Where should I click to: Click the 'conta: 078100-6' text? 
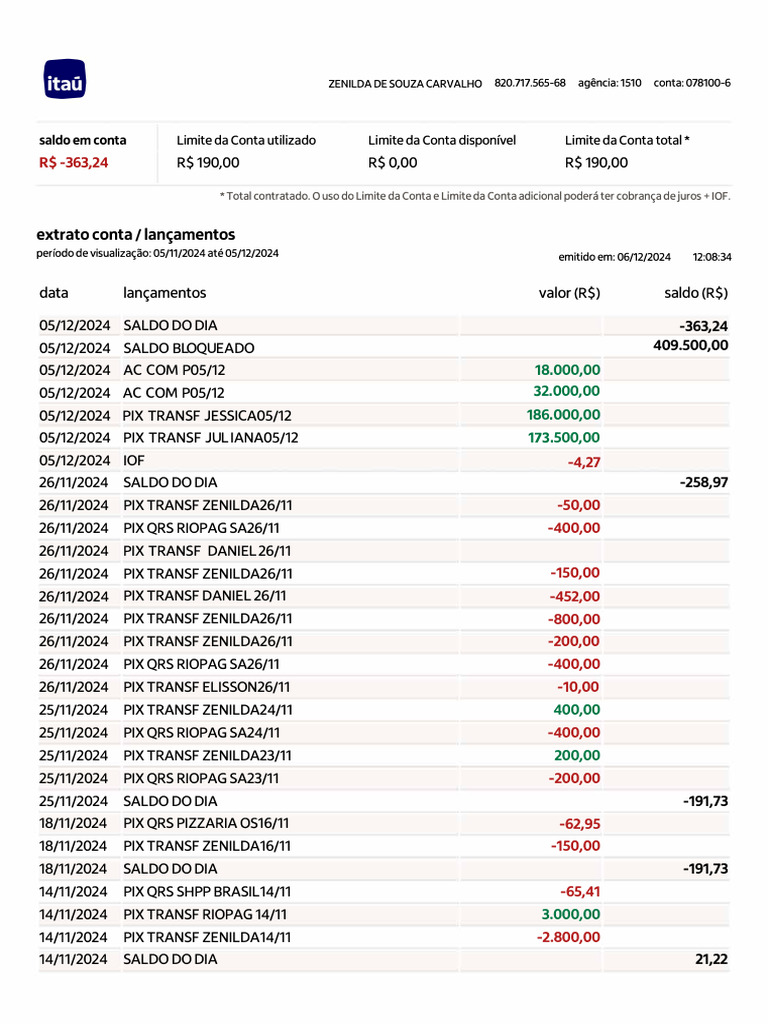[692, 83]
